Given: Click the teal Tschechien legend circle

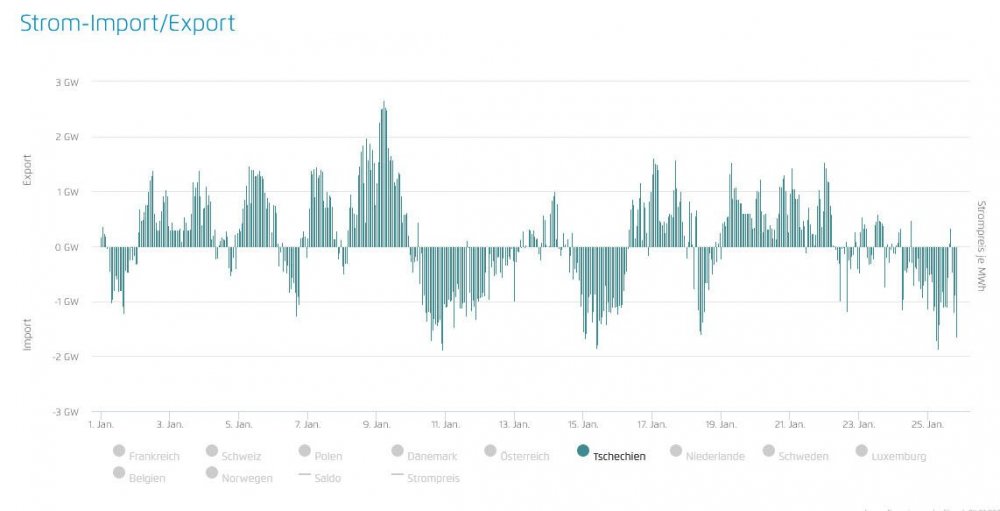Looking at the screenshot, I should click(583, 452).
